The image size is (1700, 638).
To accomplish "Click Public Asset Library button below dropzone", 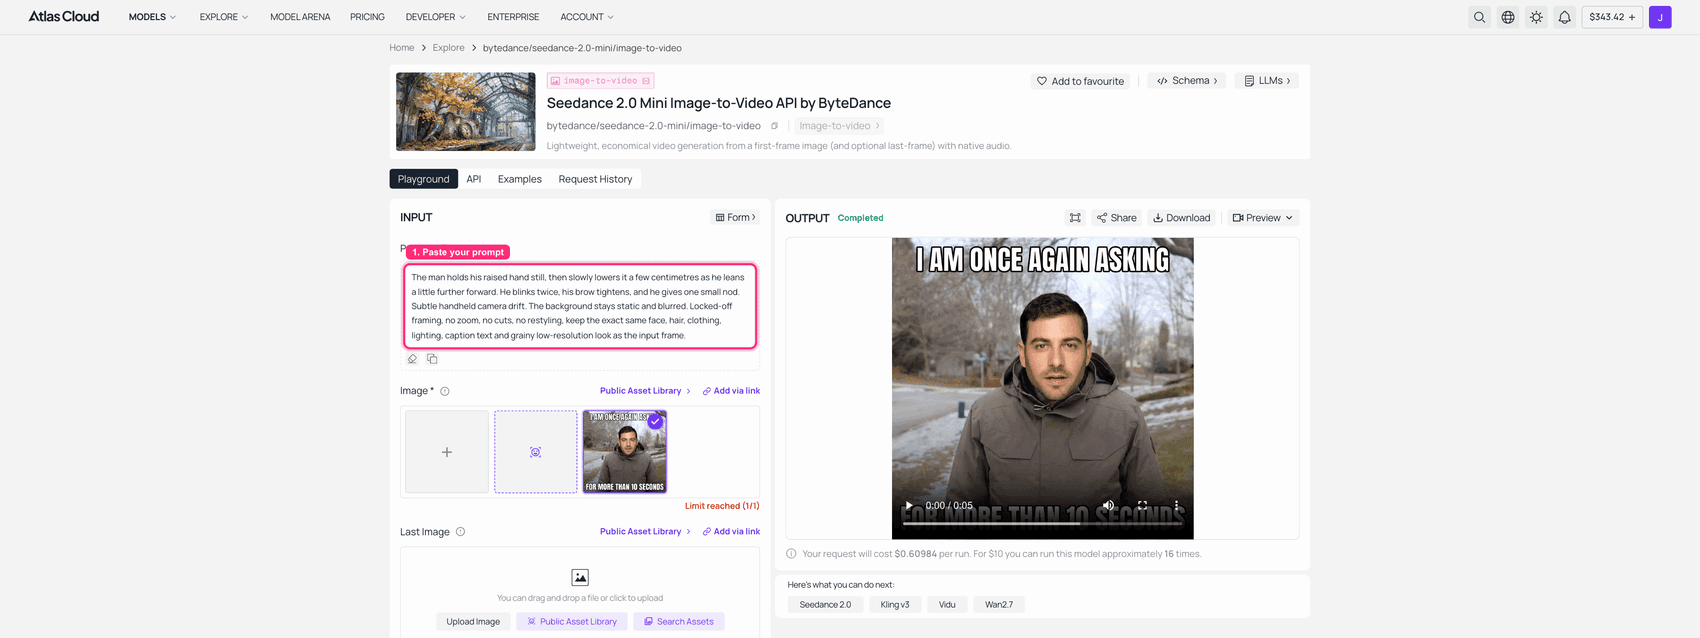I will [x=572, y=622].
